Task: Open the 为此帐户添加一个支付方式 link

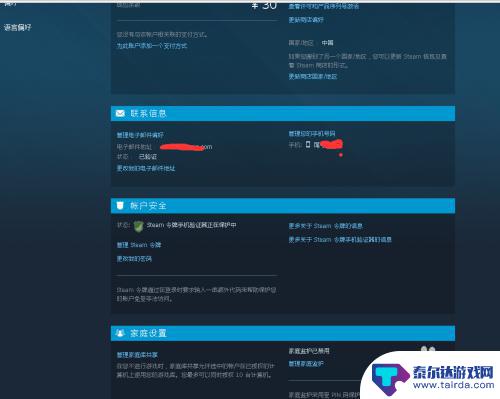Action: click(x=152, y=46)
